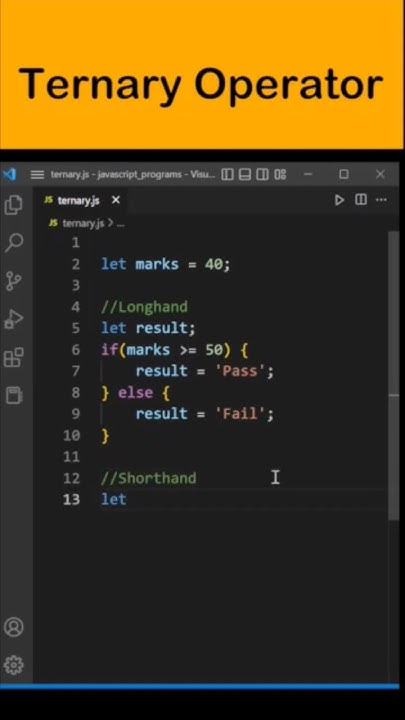The image size is (405, 720).
Task: Open the Search view in activity bar
Action: click(14, 242)
